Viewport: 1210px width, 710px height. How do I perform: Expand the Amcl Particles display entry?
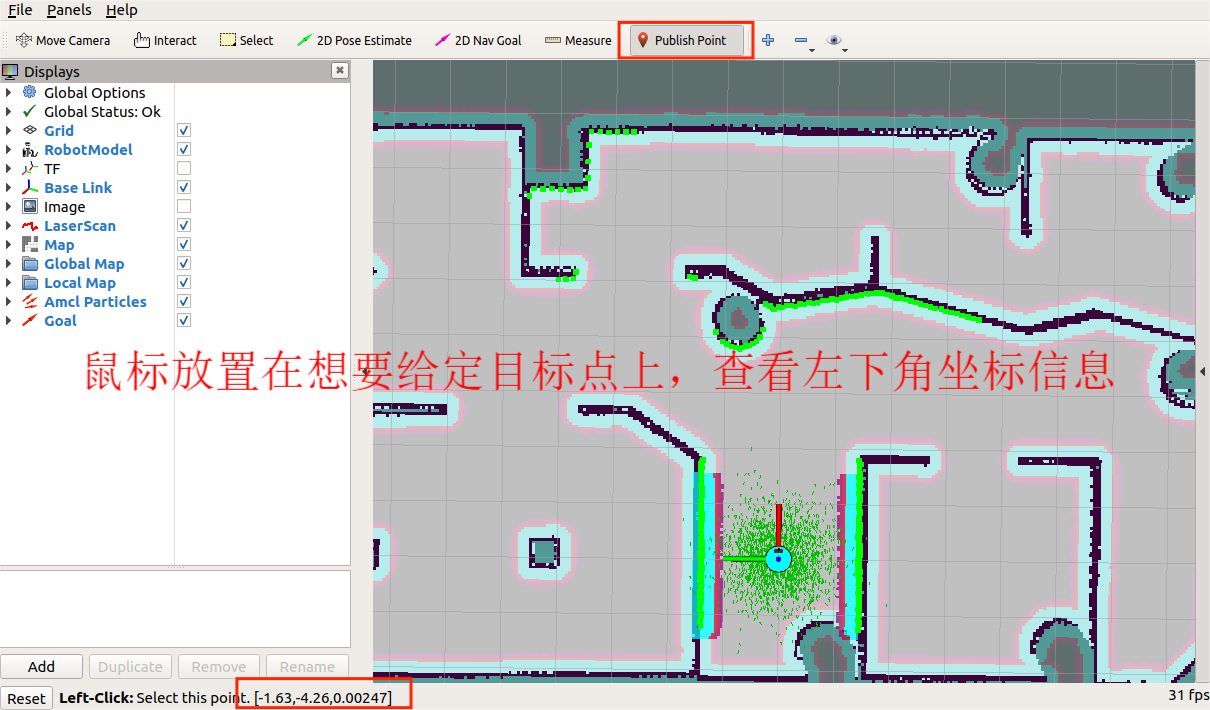[x=9, y=302]
